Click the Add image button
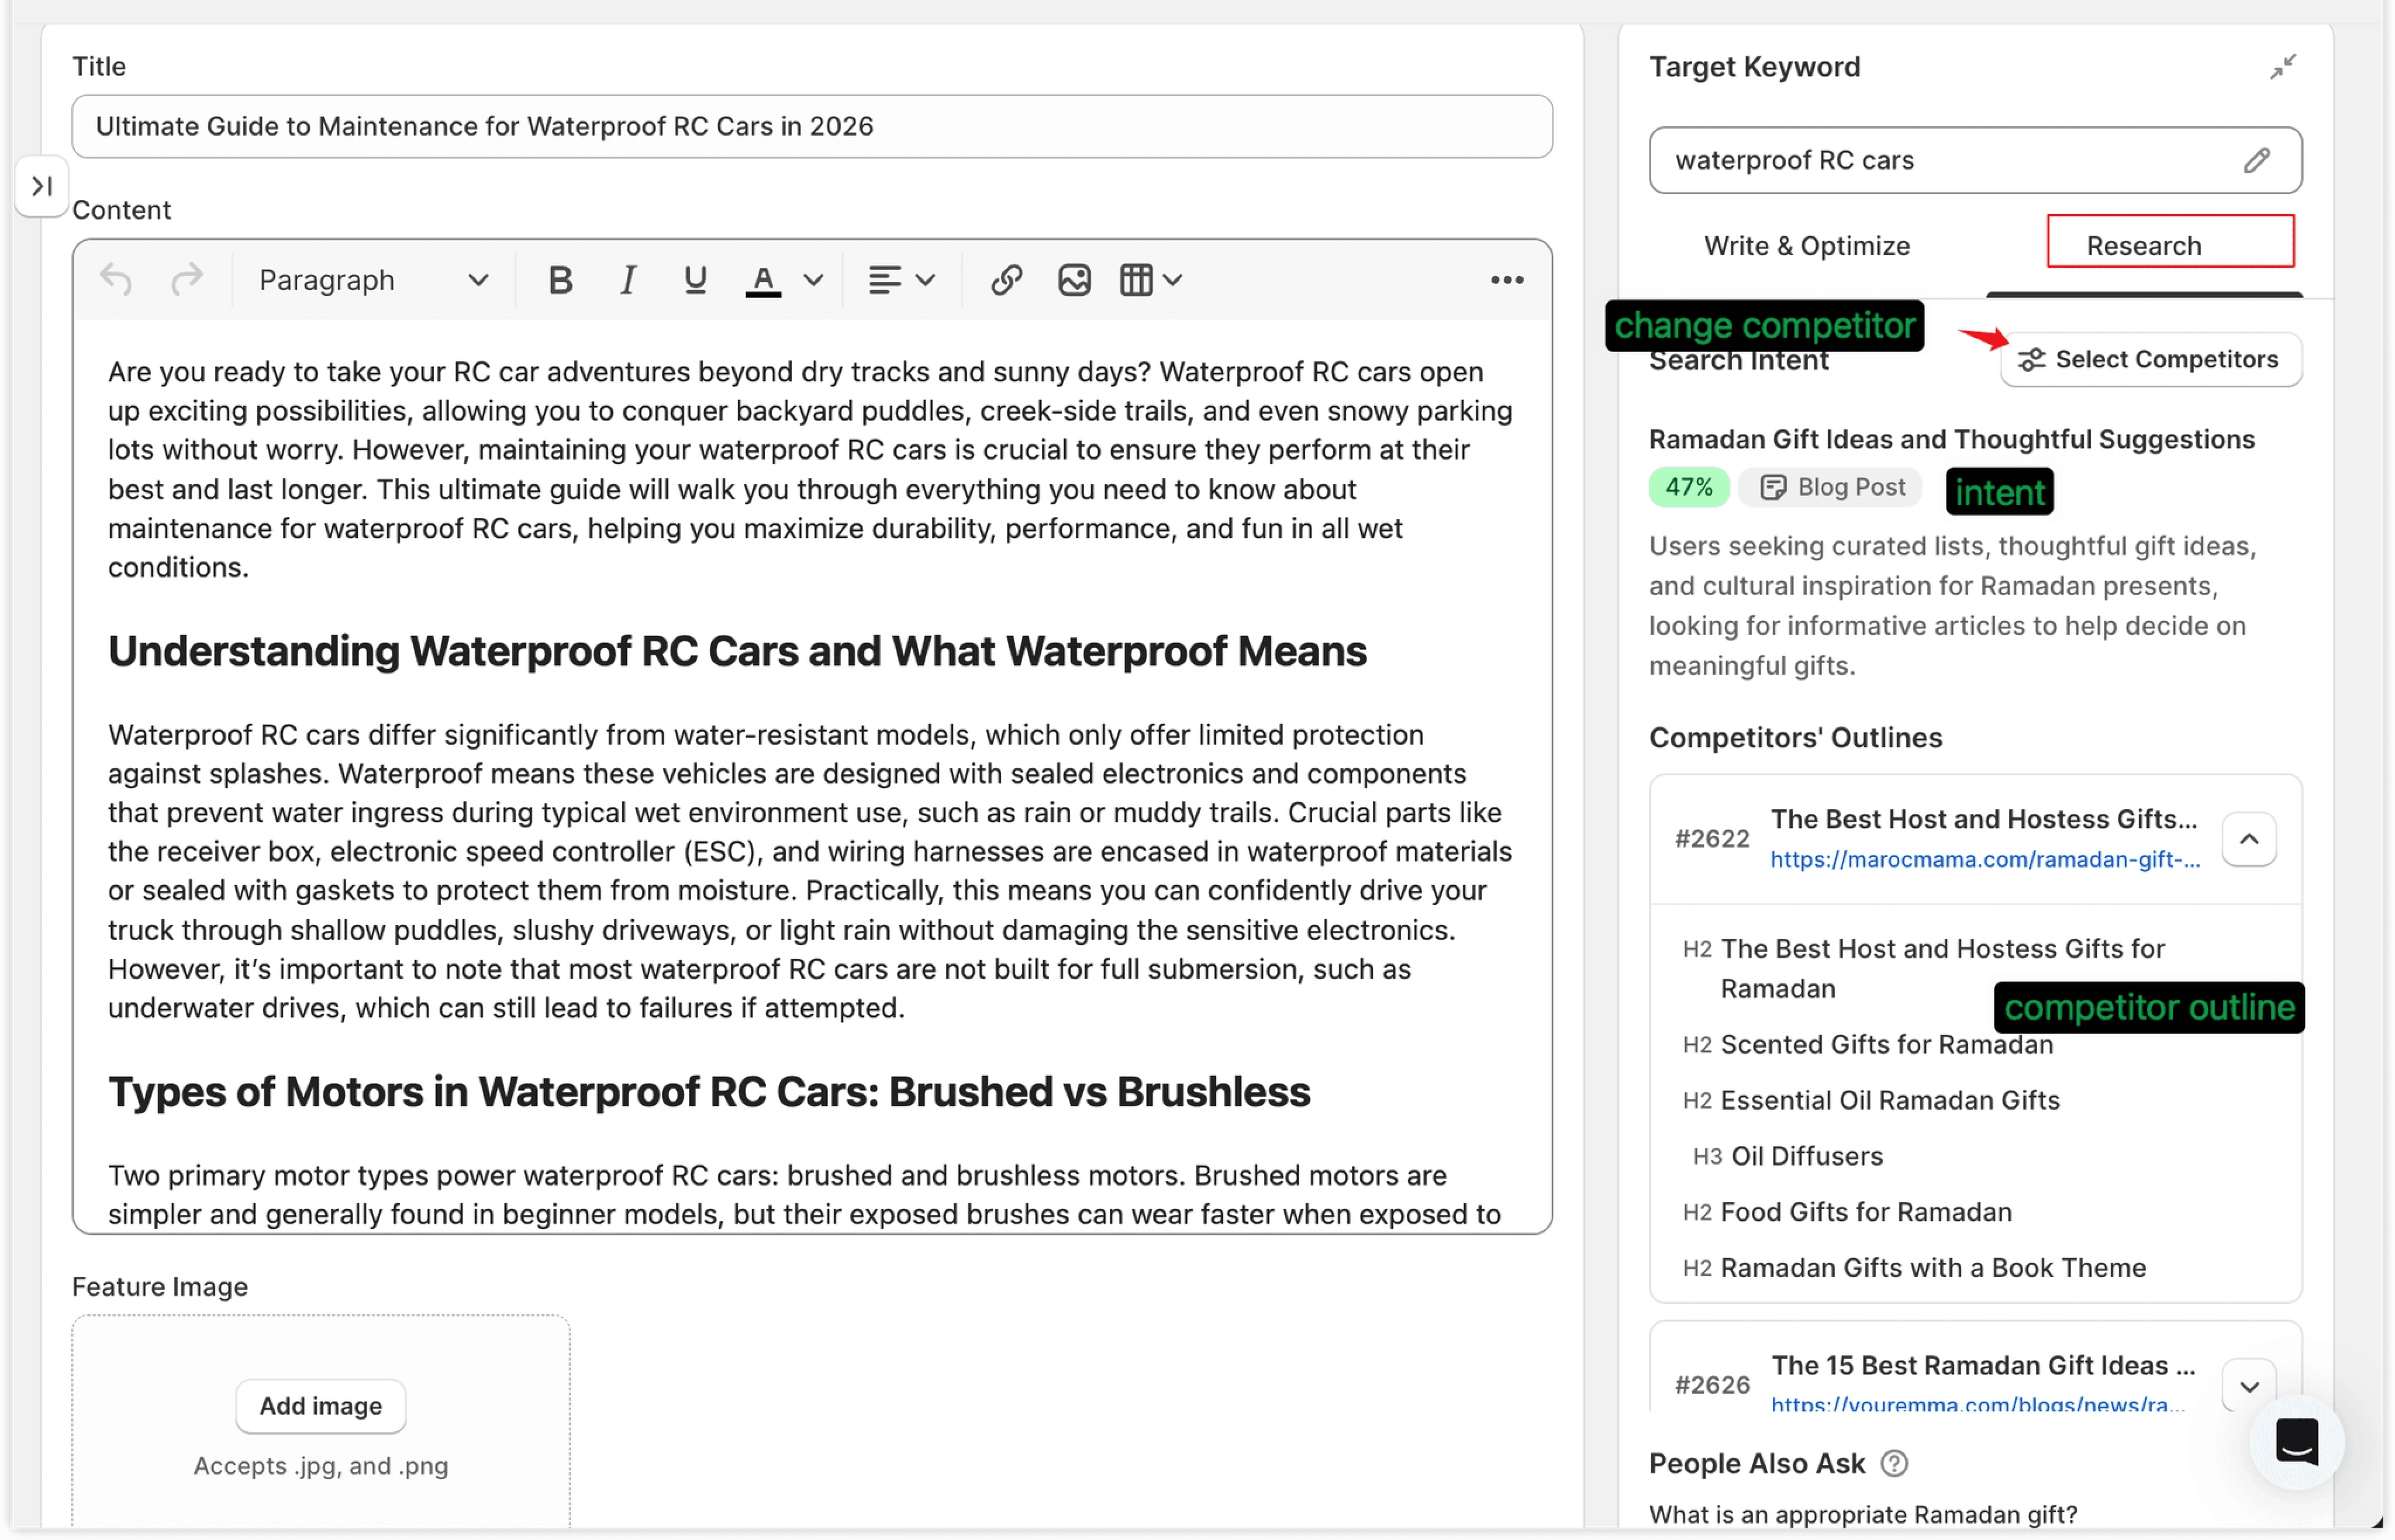This screenshot has width=2395, height=1540. tap(321, 1406)
